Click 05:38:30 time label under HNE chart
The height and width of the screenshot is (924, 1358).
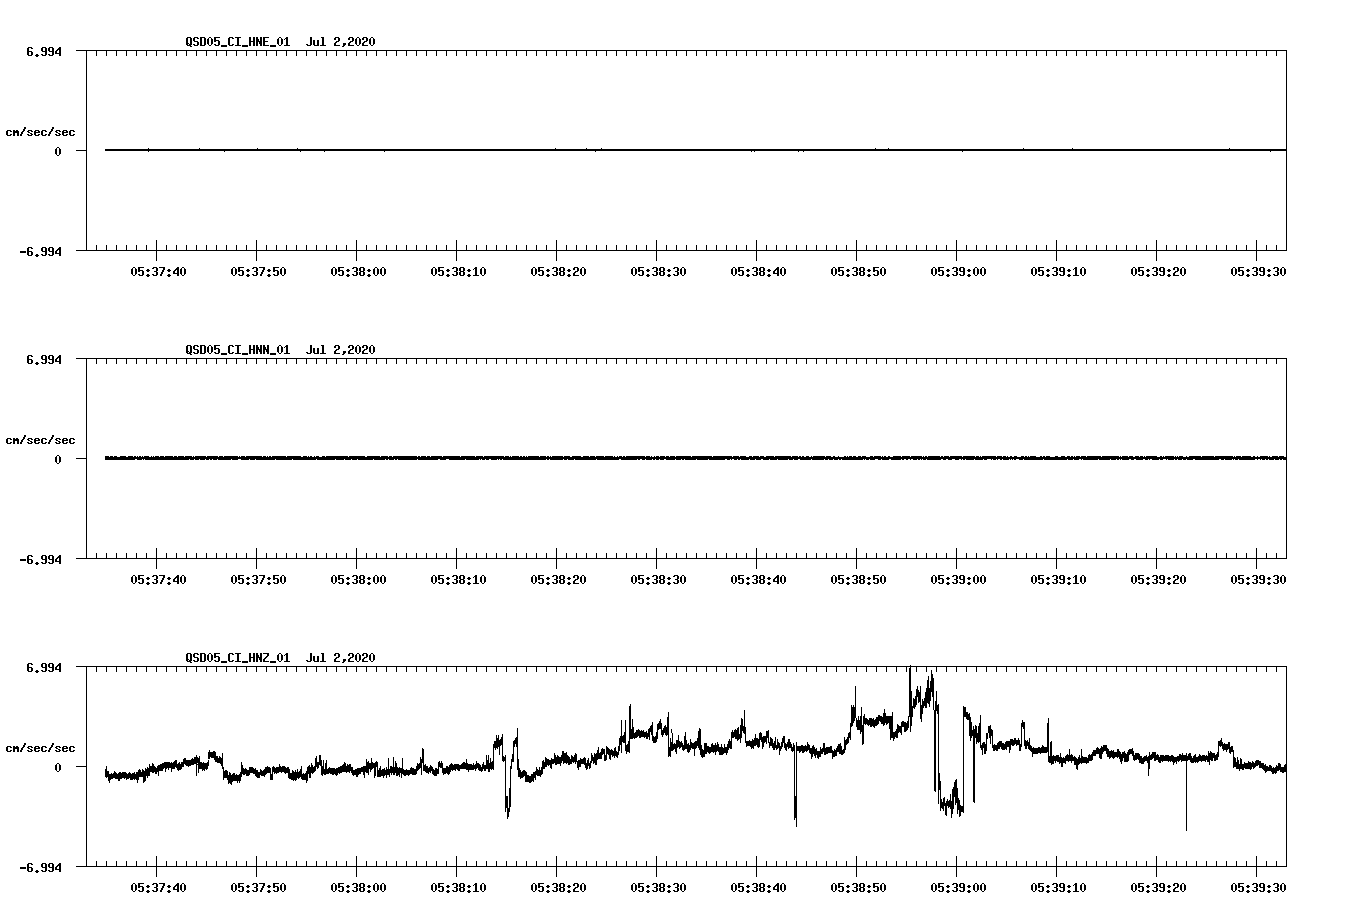tap(658, 272)
